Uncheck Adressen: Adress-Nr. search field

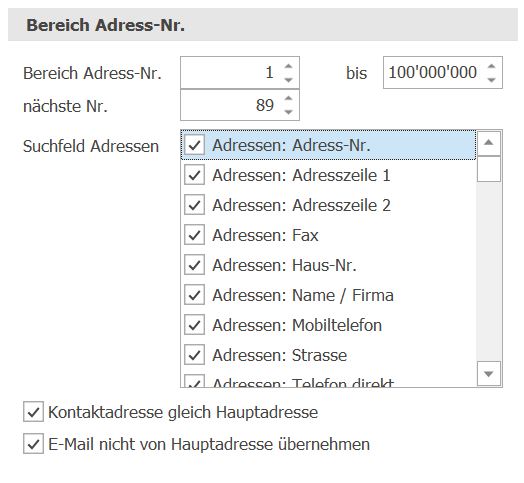click(194, 145)
